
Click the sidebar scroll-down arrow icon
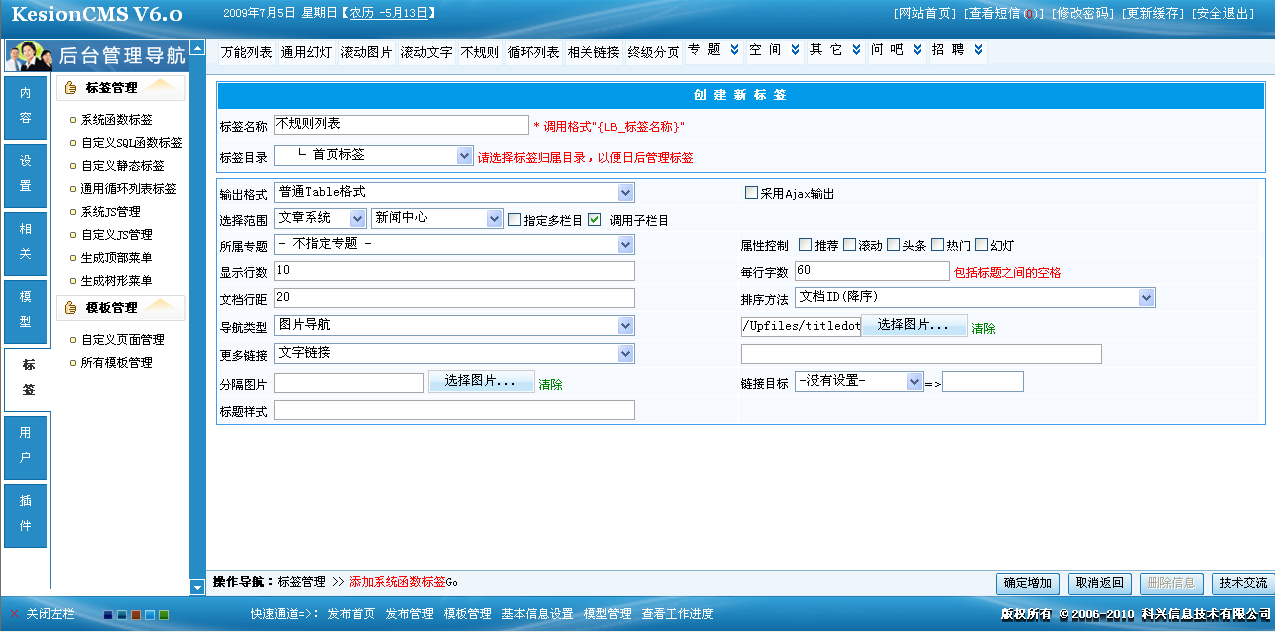tap(197, 587)
